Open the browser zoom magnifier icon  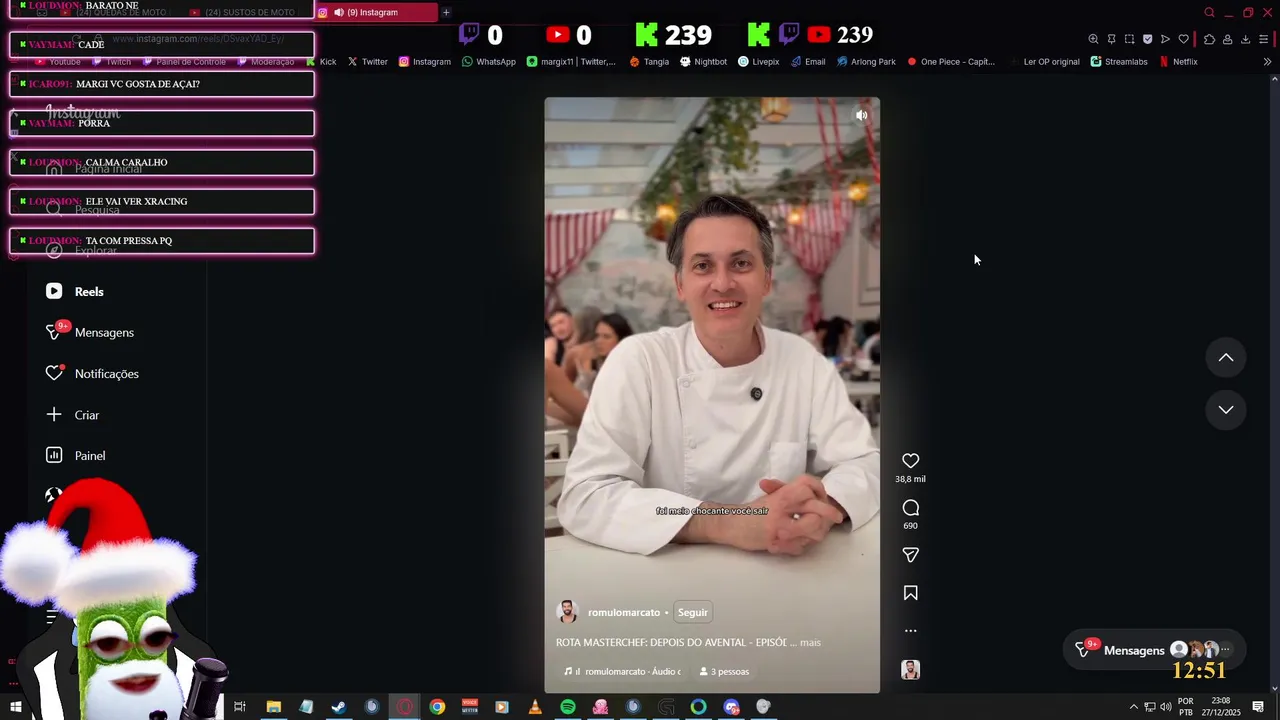point(1093,39)
